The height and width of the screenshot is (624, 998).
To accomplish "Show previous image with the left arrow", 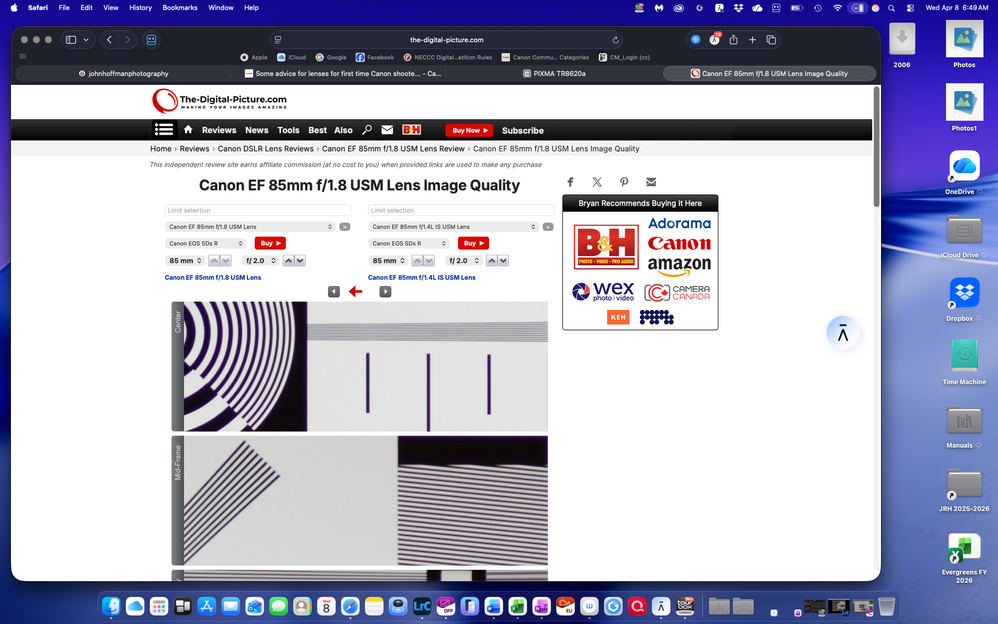I will tap(334, 292).
